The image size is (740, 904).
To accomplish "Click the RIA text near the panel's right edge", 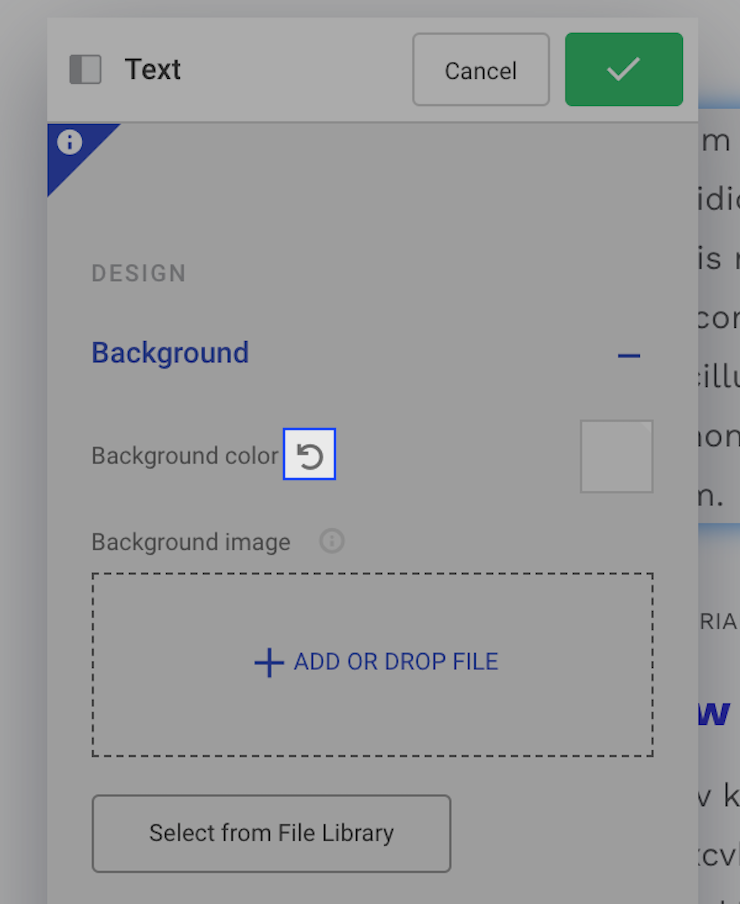I will click(x=722, y=621).
